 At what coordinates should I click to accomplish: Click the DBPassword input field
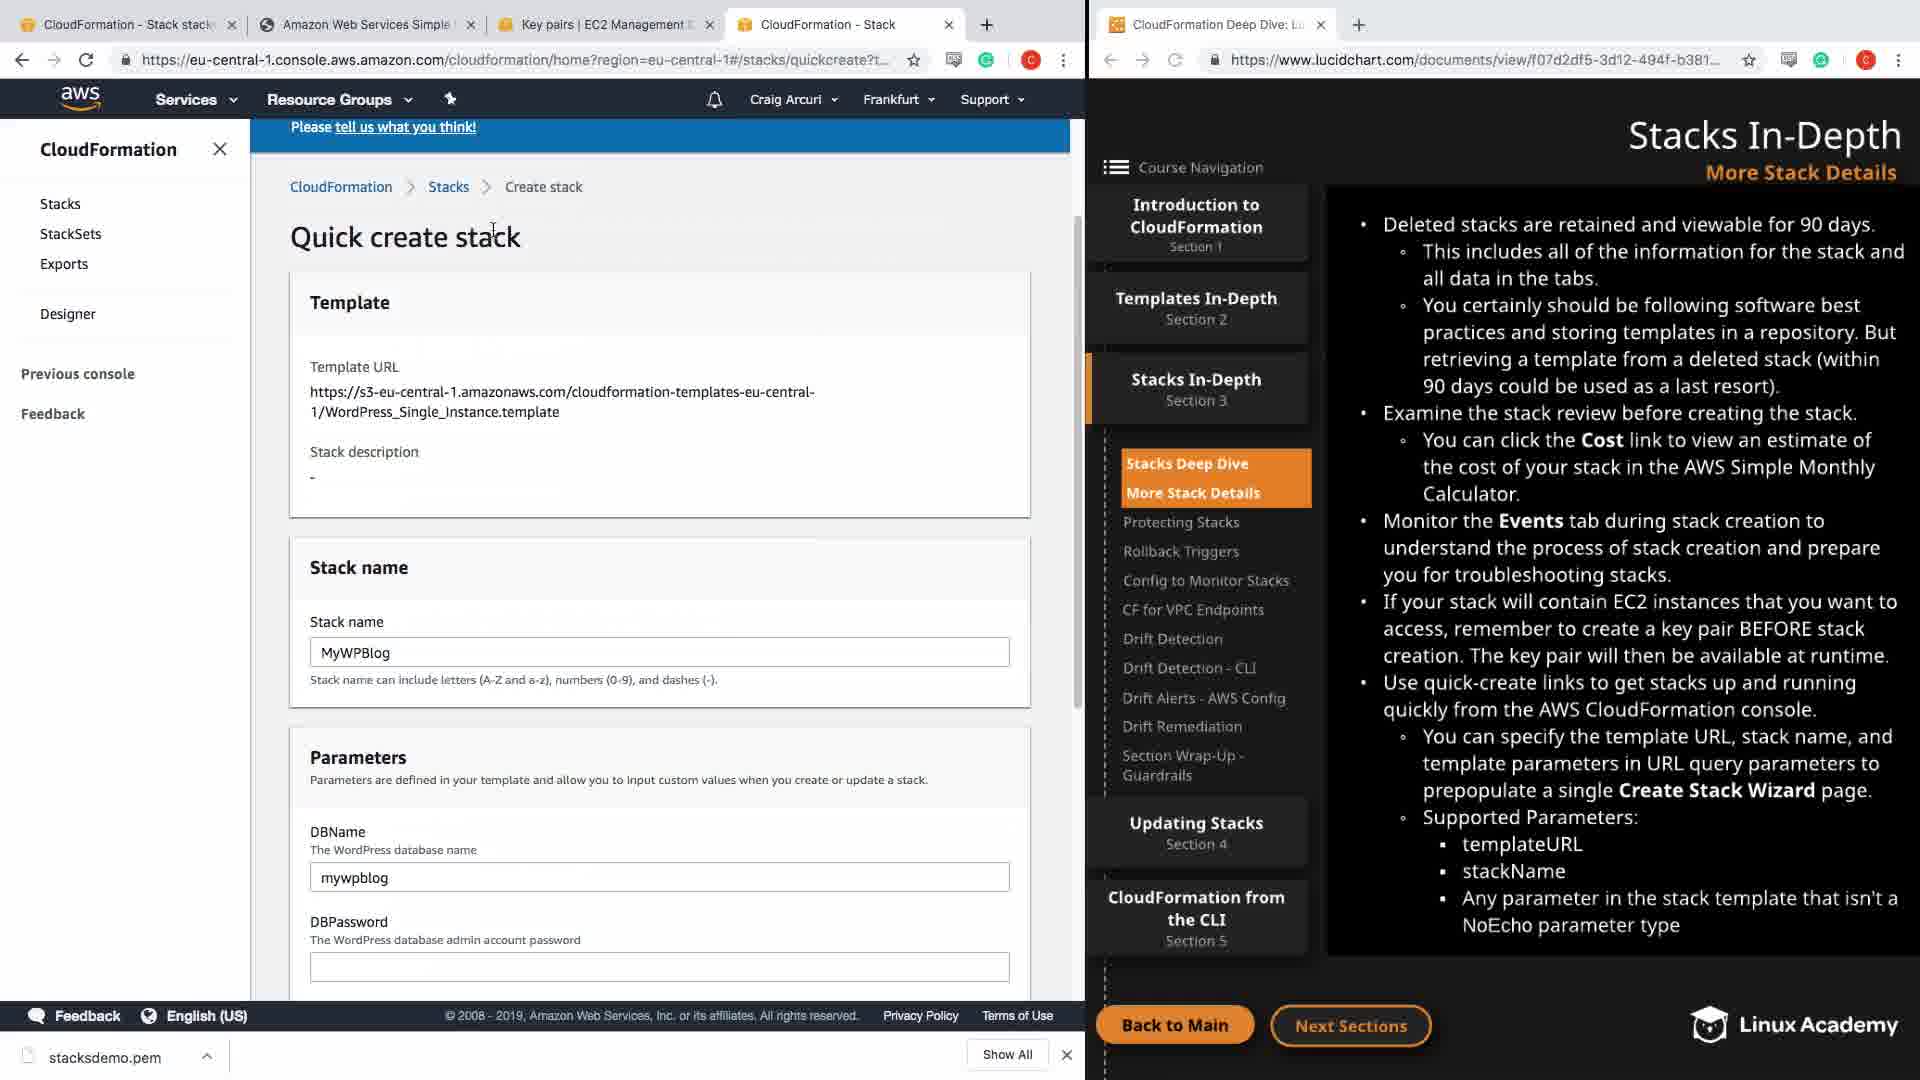click(x=659, y=967)
